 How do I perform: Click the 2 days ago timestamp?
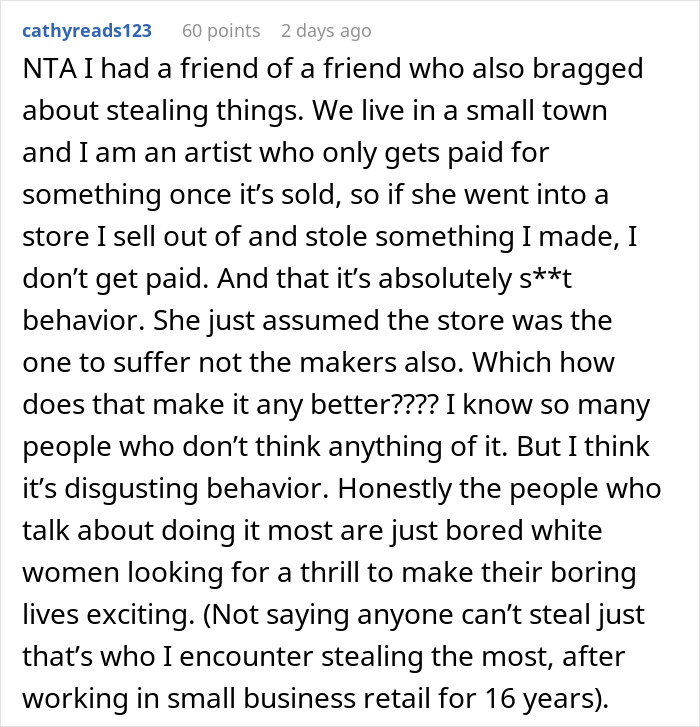(326, 31)
